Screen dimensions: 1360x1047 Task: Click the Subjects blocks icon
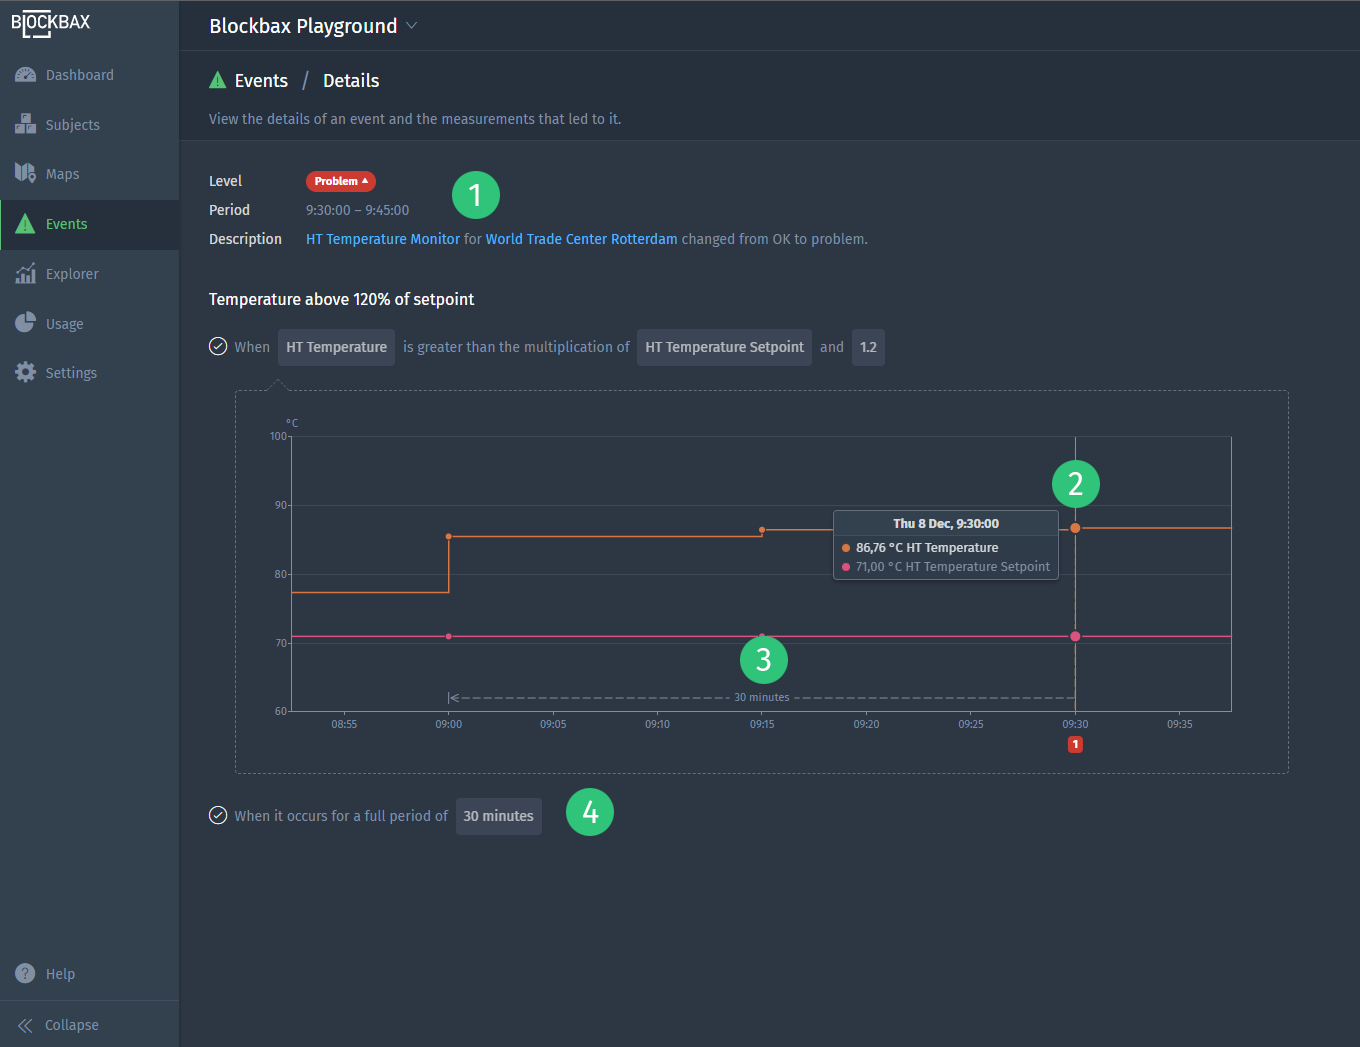click(26, 124)
